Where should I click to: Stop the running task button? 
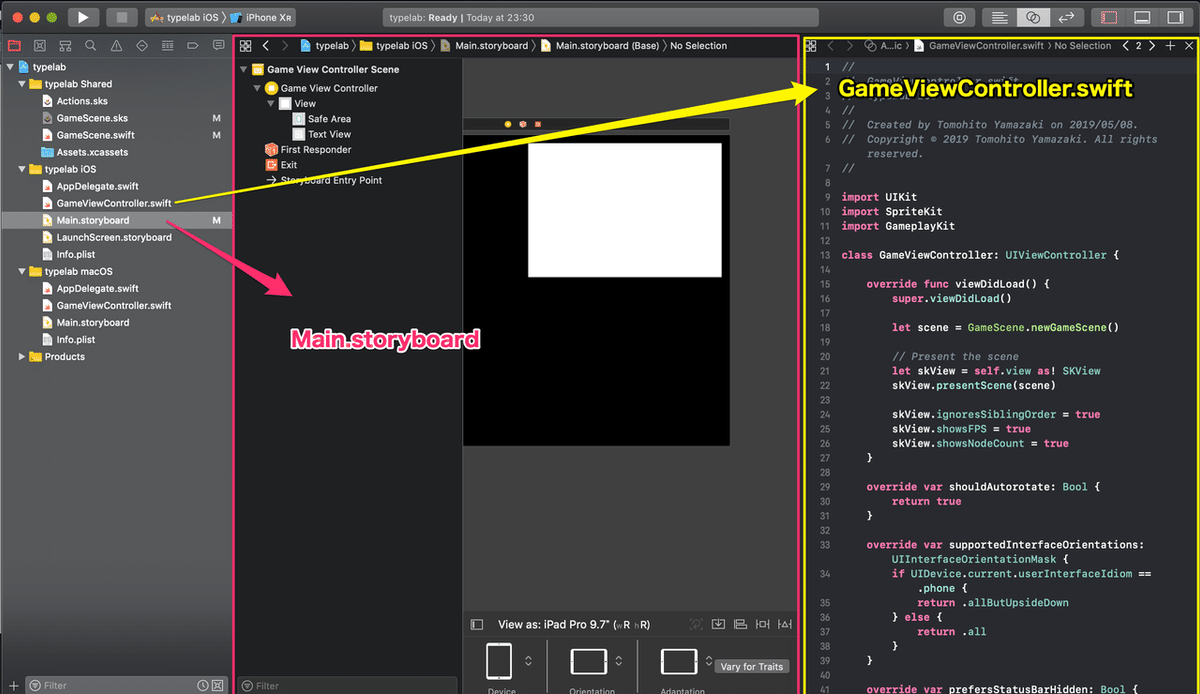[x=122, y=17]
